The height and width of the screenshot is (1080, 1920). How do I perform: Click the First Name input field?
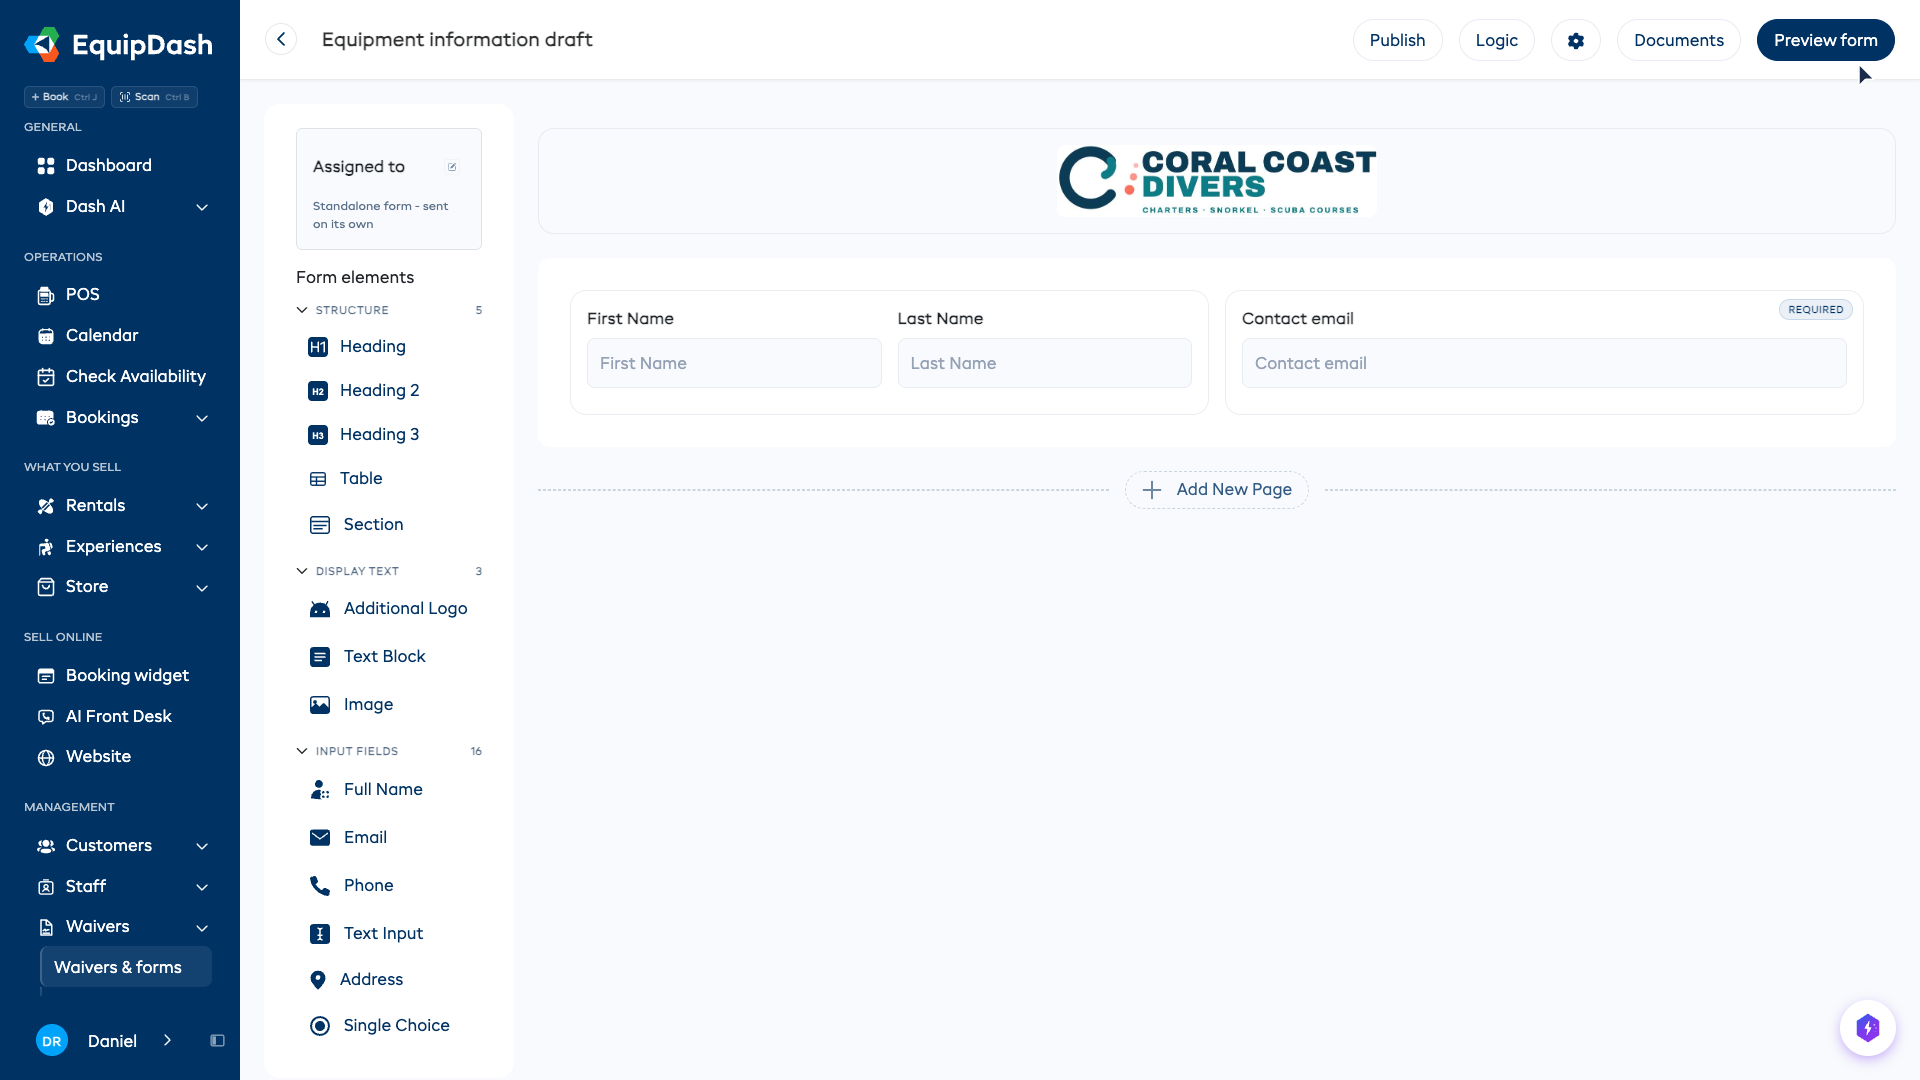(x=734, y=363)
